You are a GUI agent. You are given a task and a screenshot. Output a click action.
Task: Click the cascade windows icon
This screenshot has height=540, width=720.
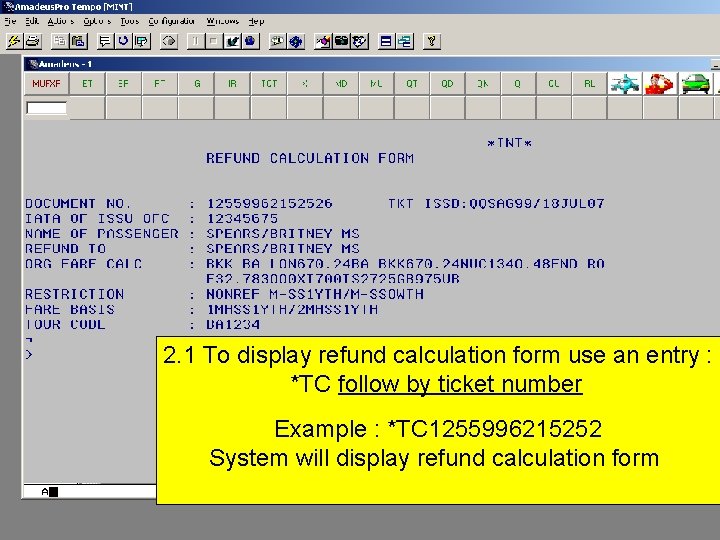pyautogui.click(x=405, y=41)
